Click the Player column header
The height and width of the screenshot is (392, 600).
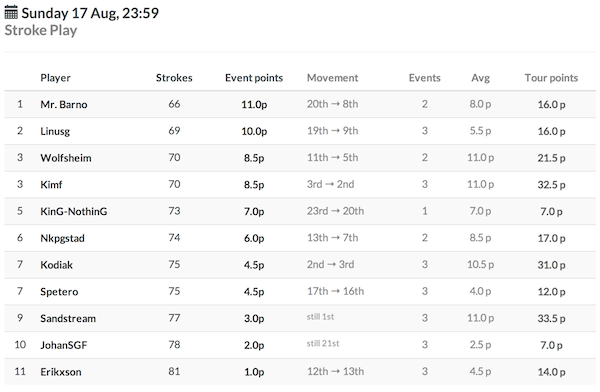(55, 78)
